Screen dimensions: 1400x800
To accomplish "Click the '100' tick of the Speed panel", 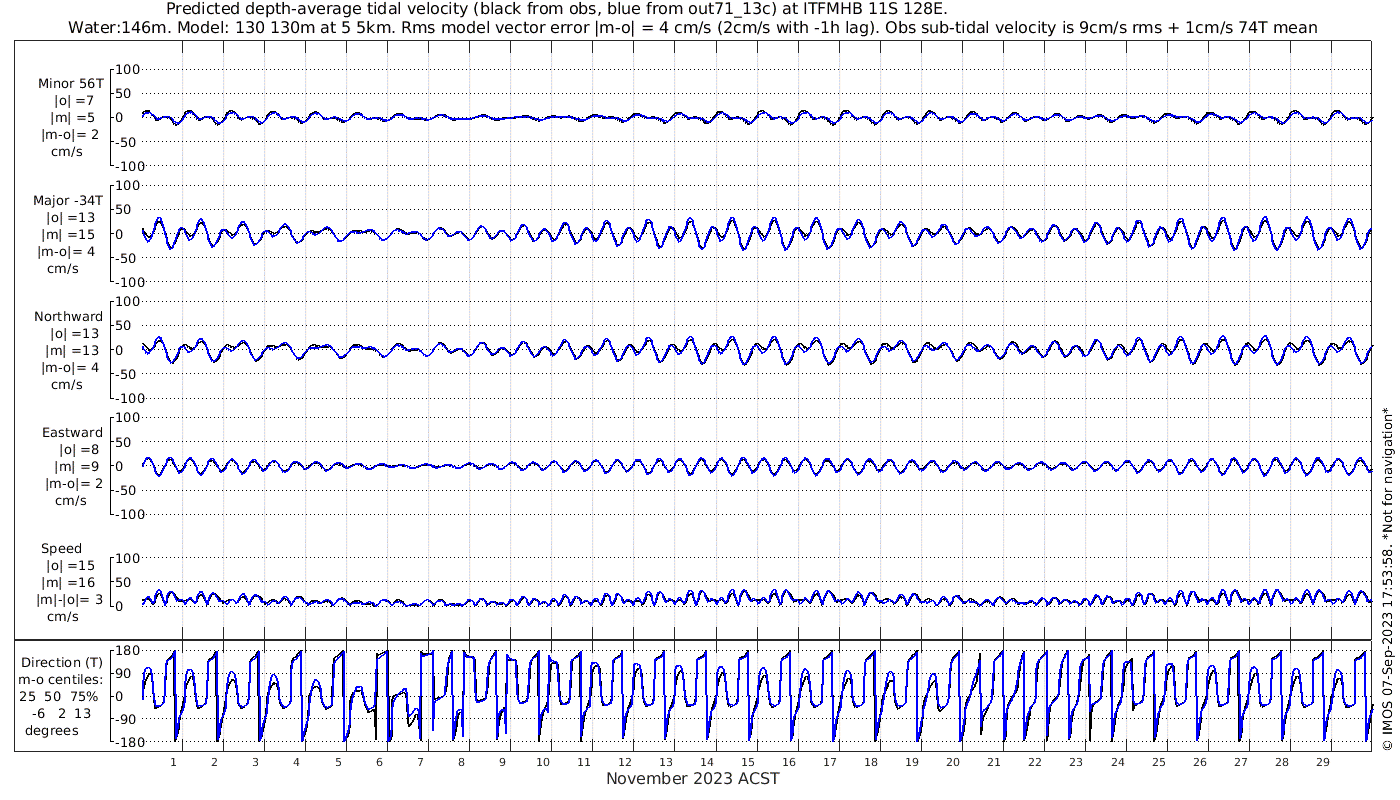I will tap(130, 558).
